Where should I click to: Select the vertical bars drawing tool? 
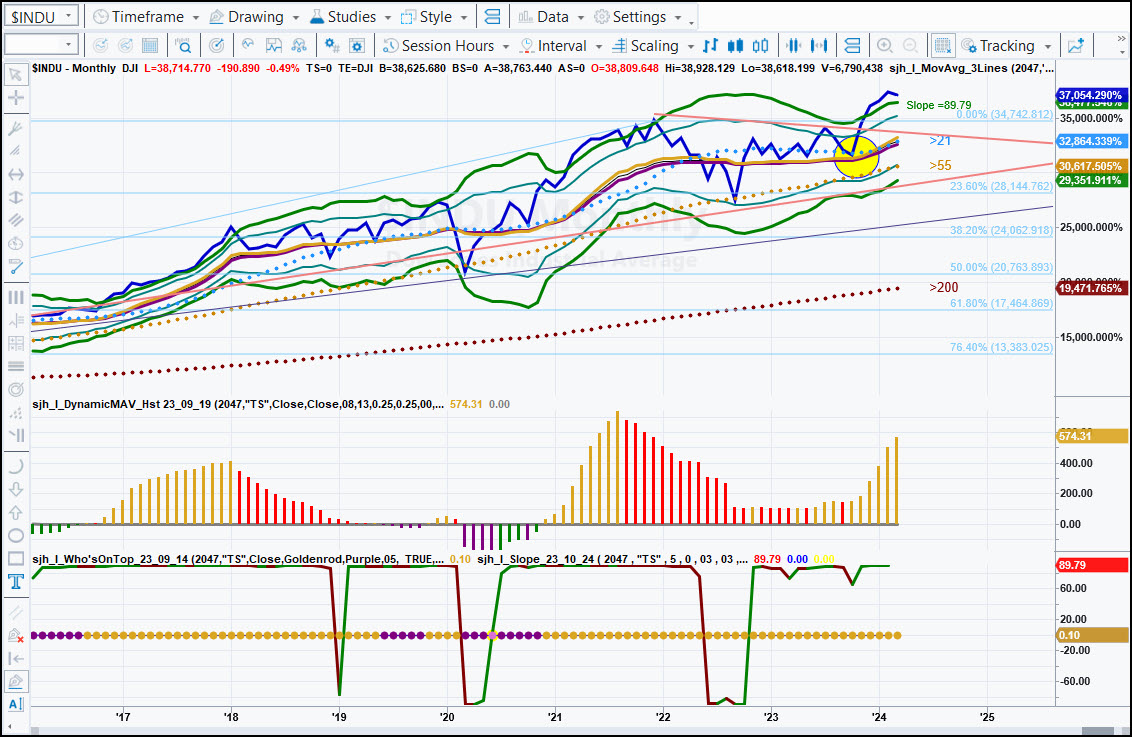click(x=15, y=297)
